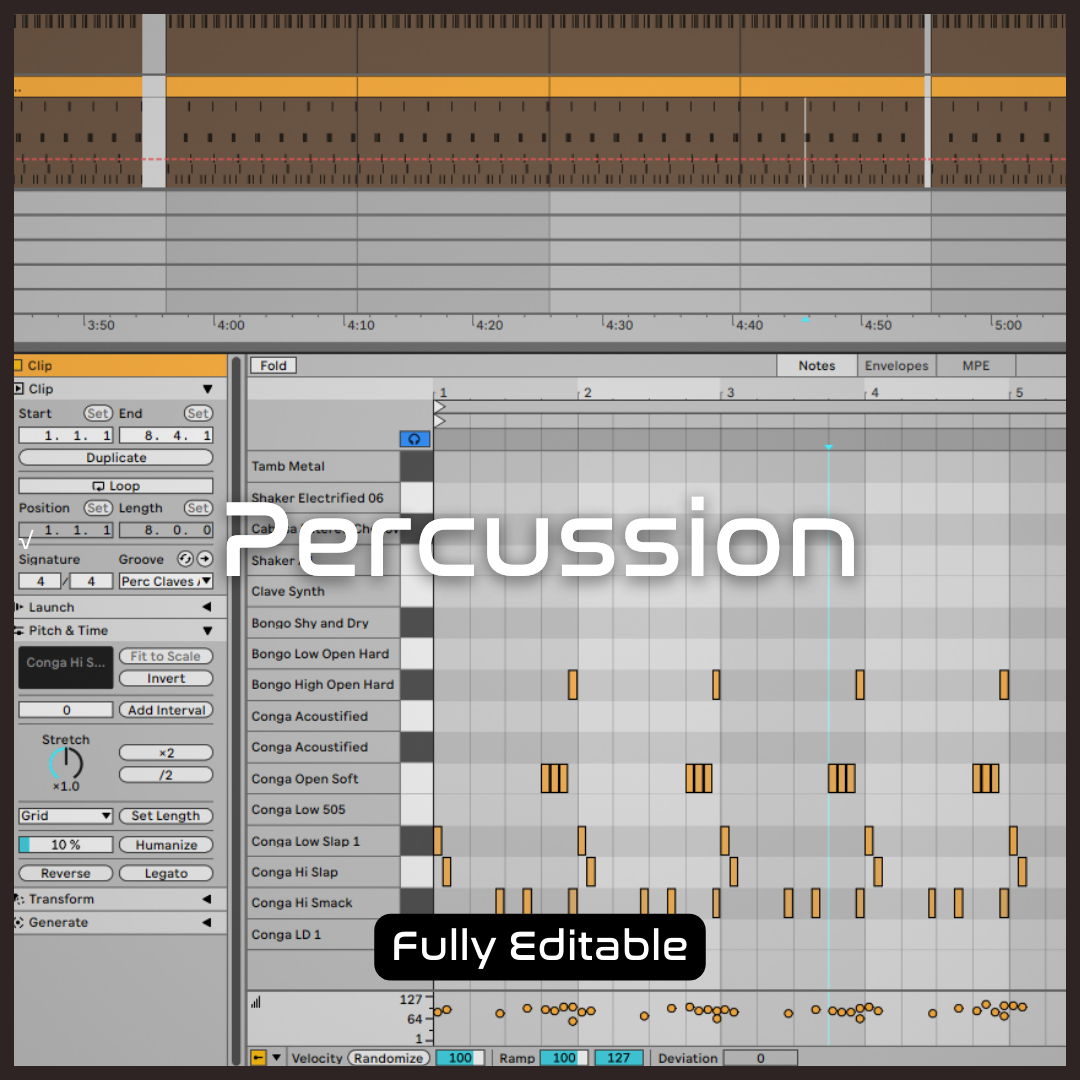Screen dimensions: 1080x1080
Task: Click the Launch panel icon
Action: [x=19, y=607]
